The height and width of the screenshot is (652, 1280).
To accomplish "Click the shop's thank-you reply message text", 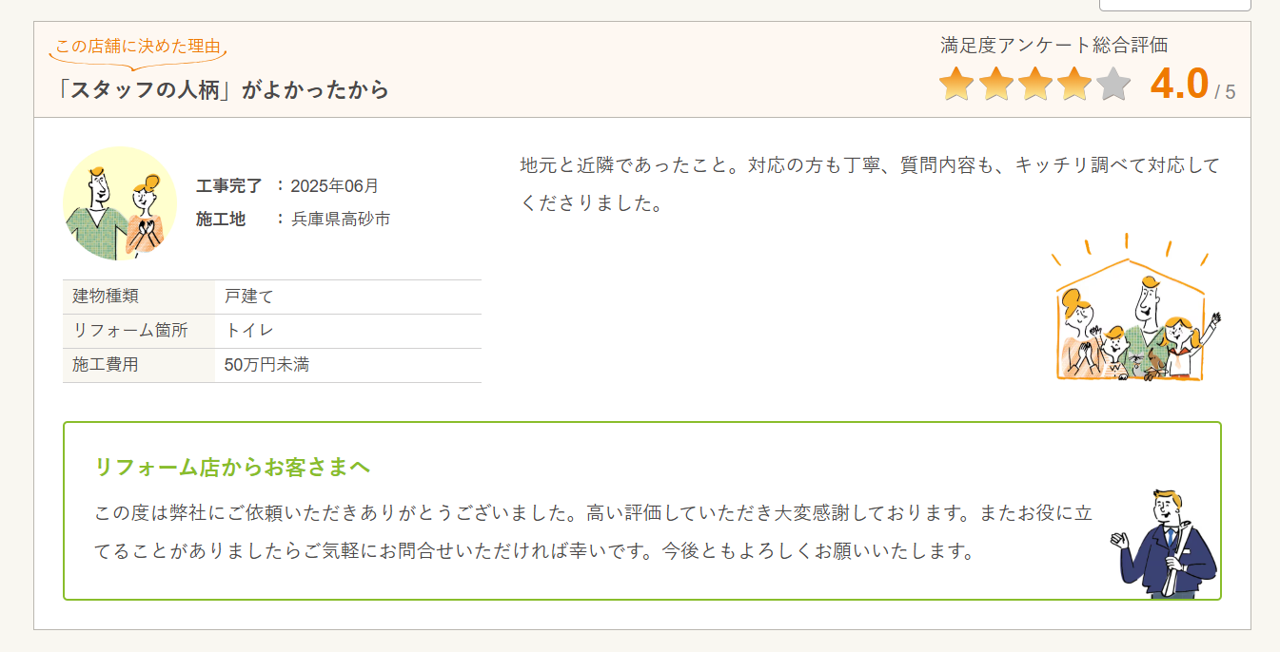I will click(x=593, y=532).
